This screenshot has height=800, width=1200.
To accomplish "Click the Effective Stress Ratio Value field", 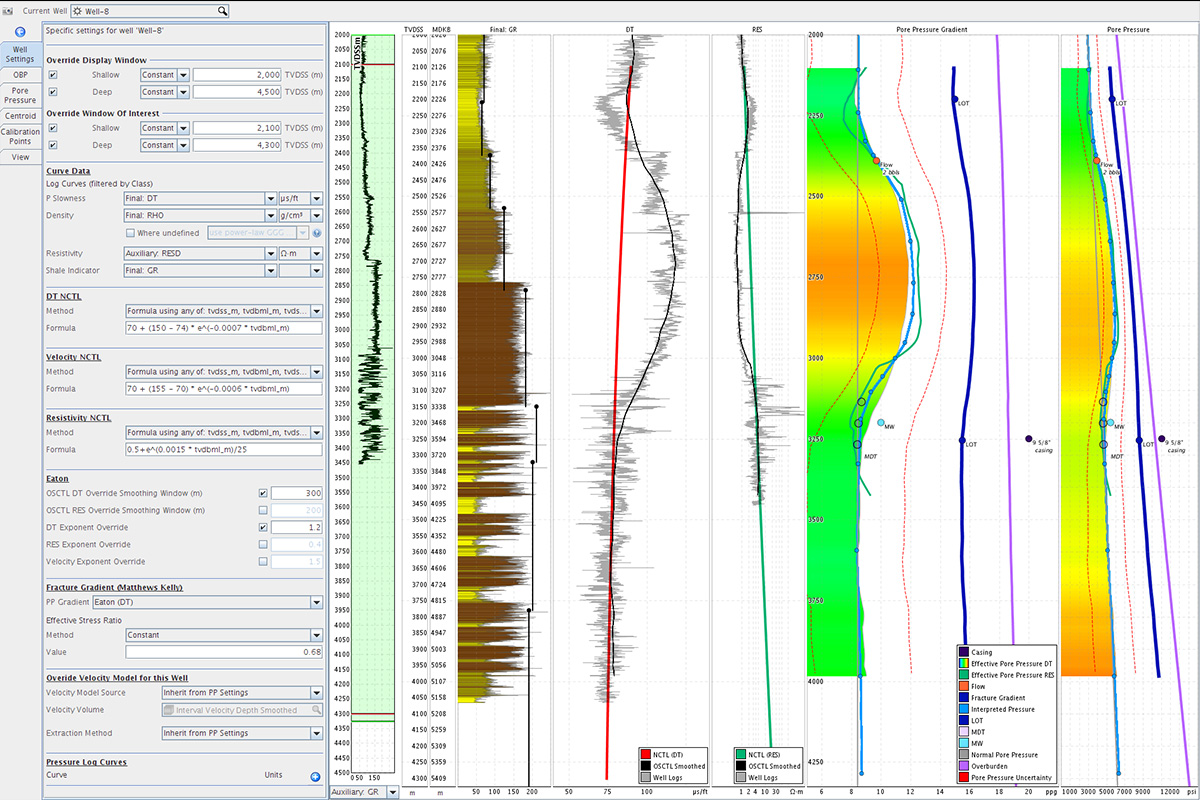I will tap(222, 652).
